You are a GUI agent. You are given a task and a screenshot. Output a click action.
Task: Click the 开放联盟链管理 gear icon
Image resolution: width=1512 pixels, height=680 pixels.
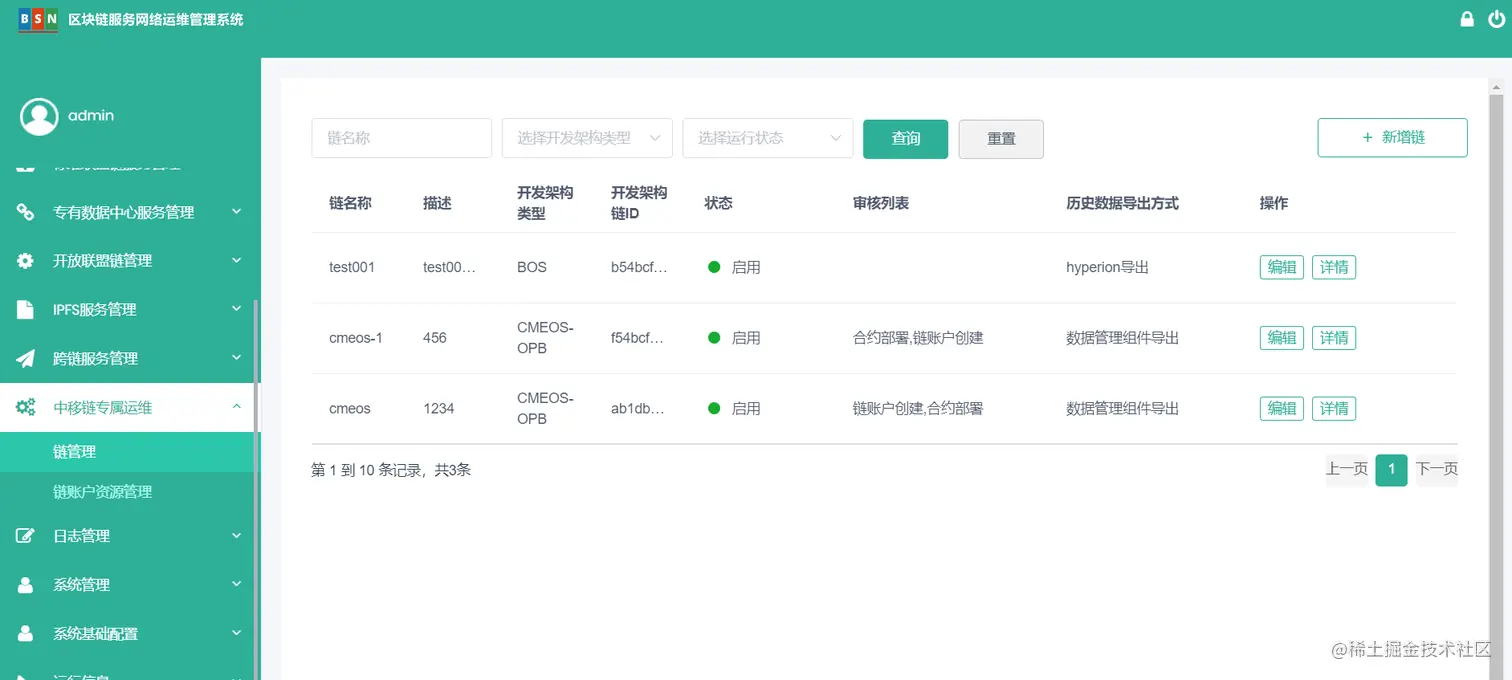point(26,261)
